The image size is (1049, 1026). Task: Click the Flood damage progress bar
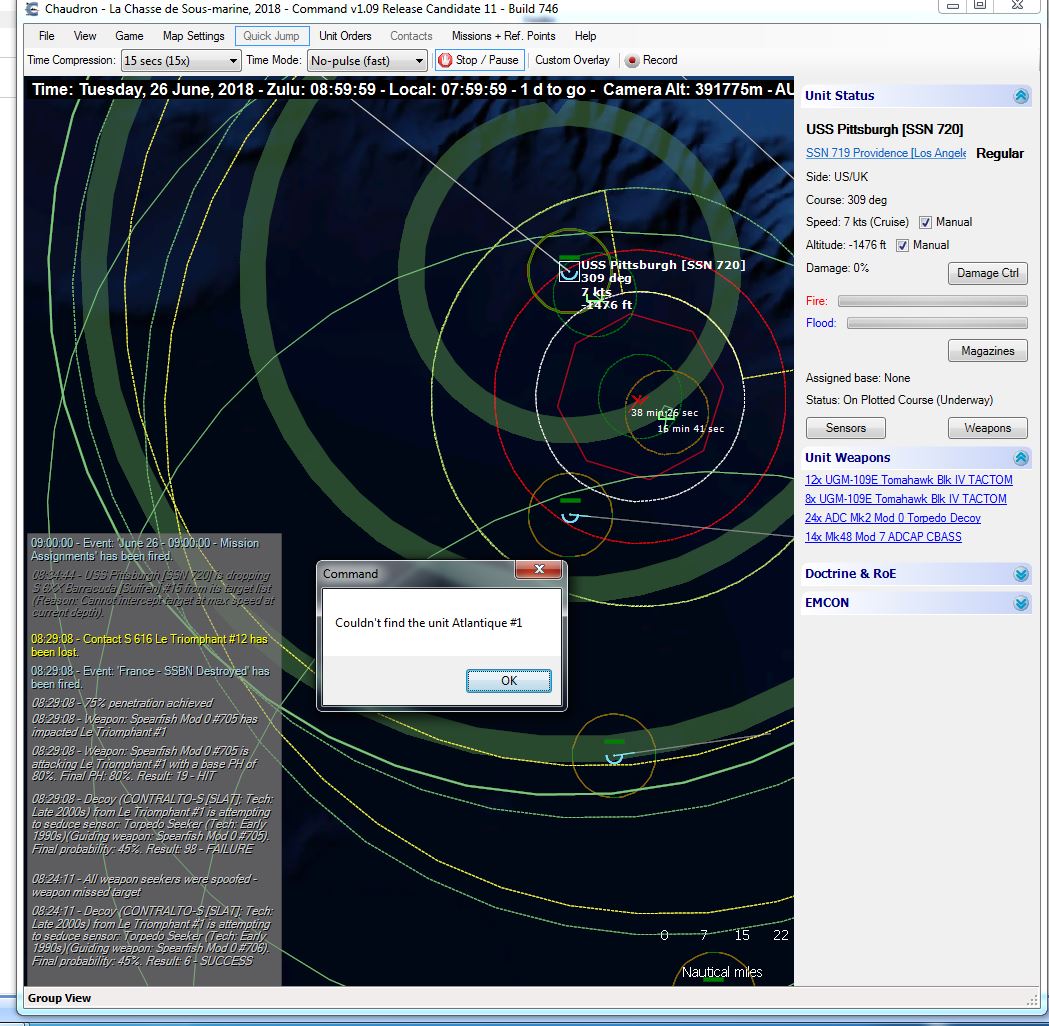click(x=937, y=324)
